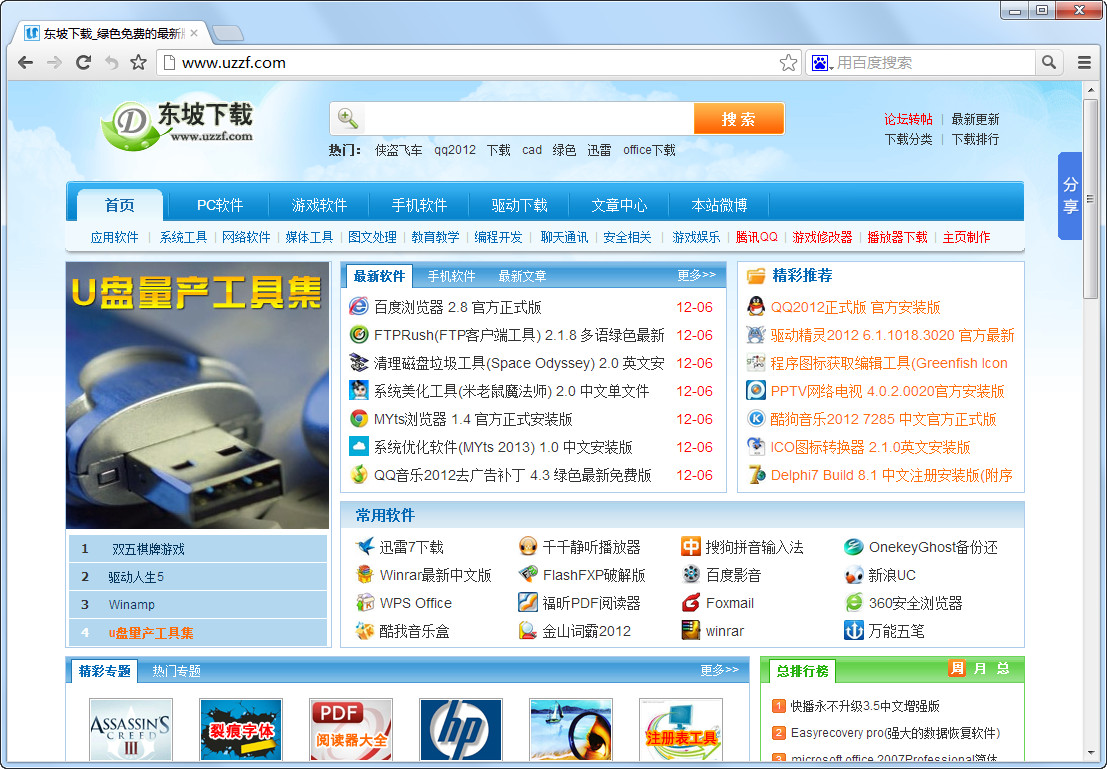The height and width of the screenshot is (769, 1107).
Task: Click the 迅雷7下载 bird icon
Action: coord(364,546)
